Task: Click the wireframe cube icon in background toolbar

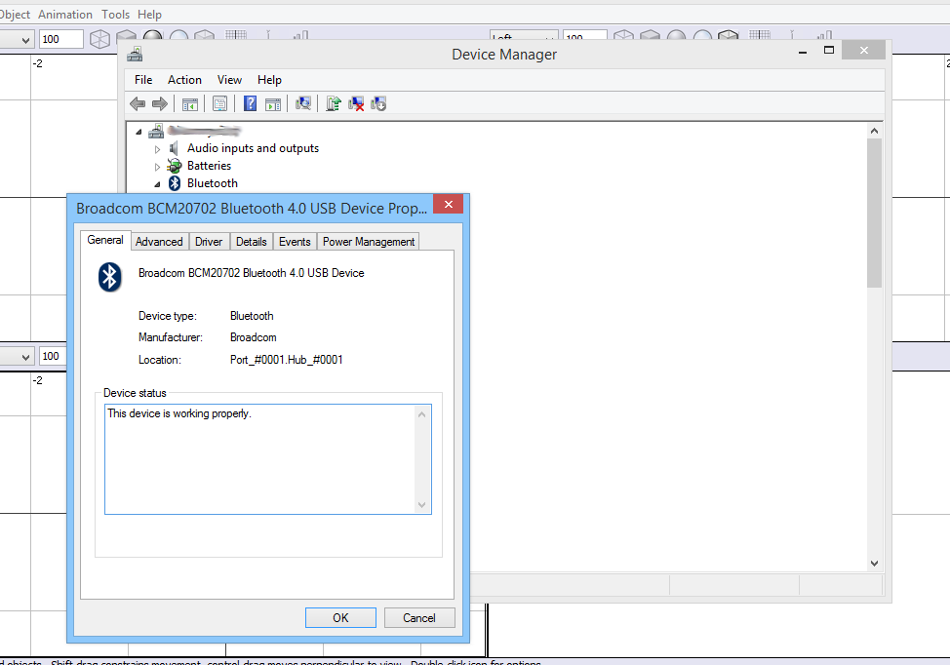Action: [100, 39]
